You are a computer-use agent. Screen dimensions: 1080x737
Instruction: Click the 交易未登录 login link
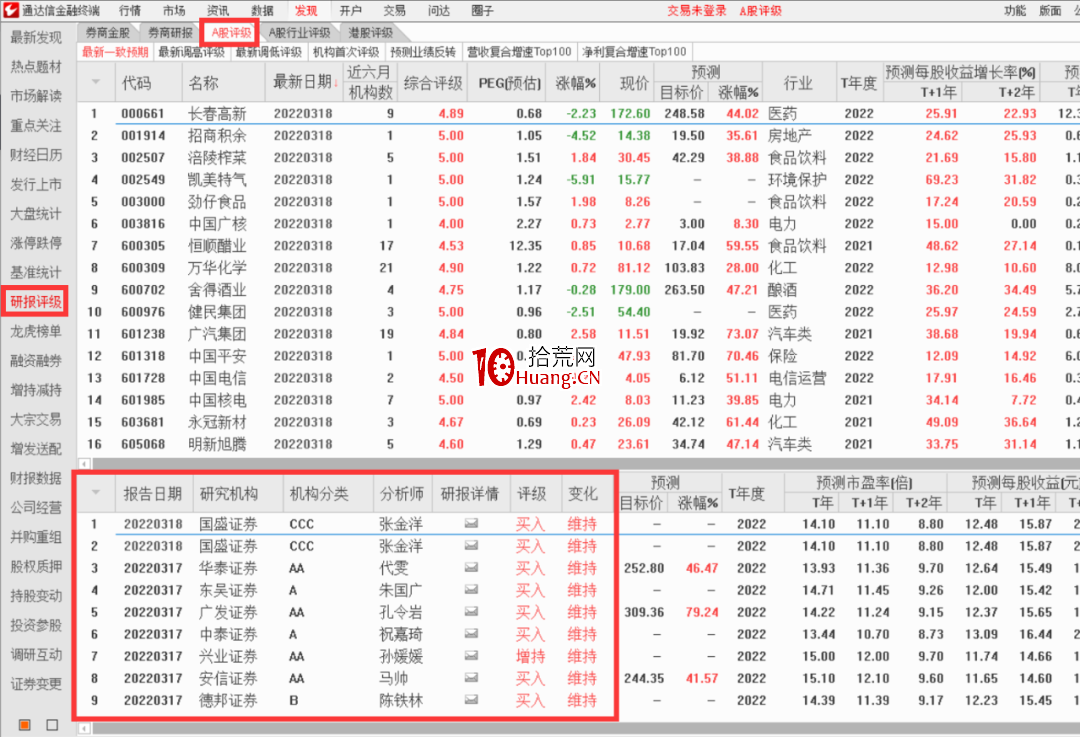pyautogui.click(x=696, y=10)
